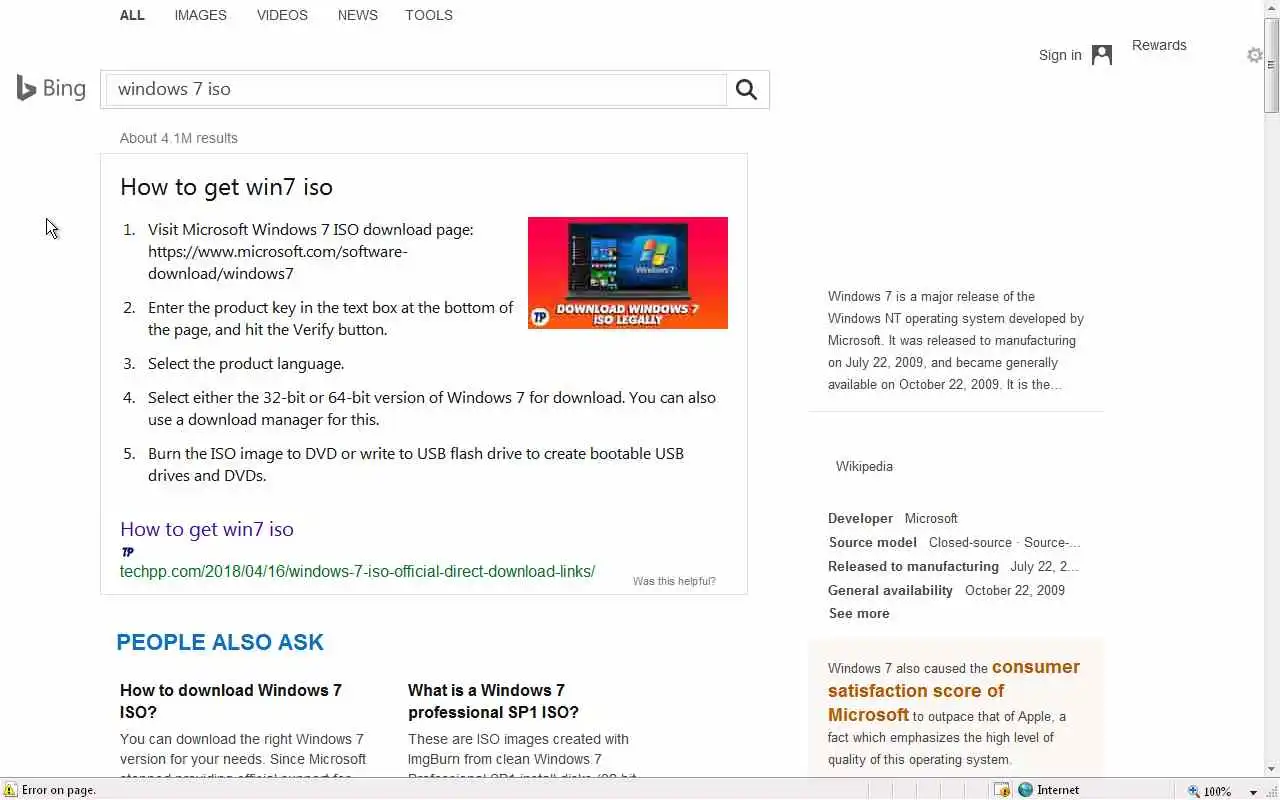Click the 'Download Windows 7 ISO Legally' thumbnail
Screen dimensions: 1280x800
[628, 273]
